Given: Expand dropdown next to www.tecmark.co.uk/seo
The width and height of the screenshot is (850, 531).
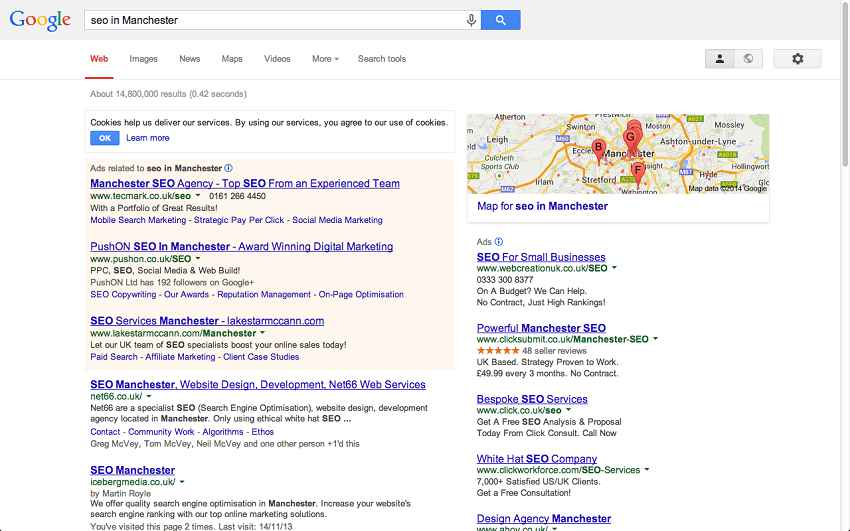Looking at the screenshot, I should pyautogui.click(x=198, y=196).
